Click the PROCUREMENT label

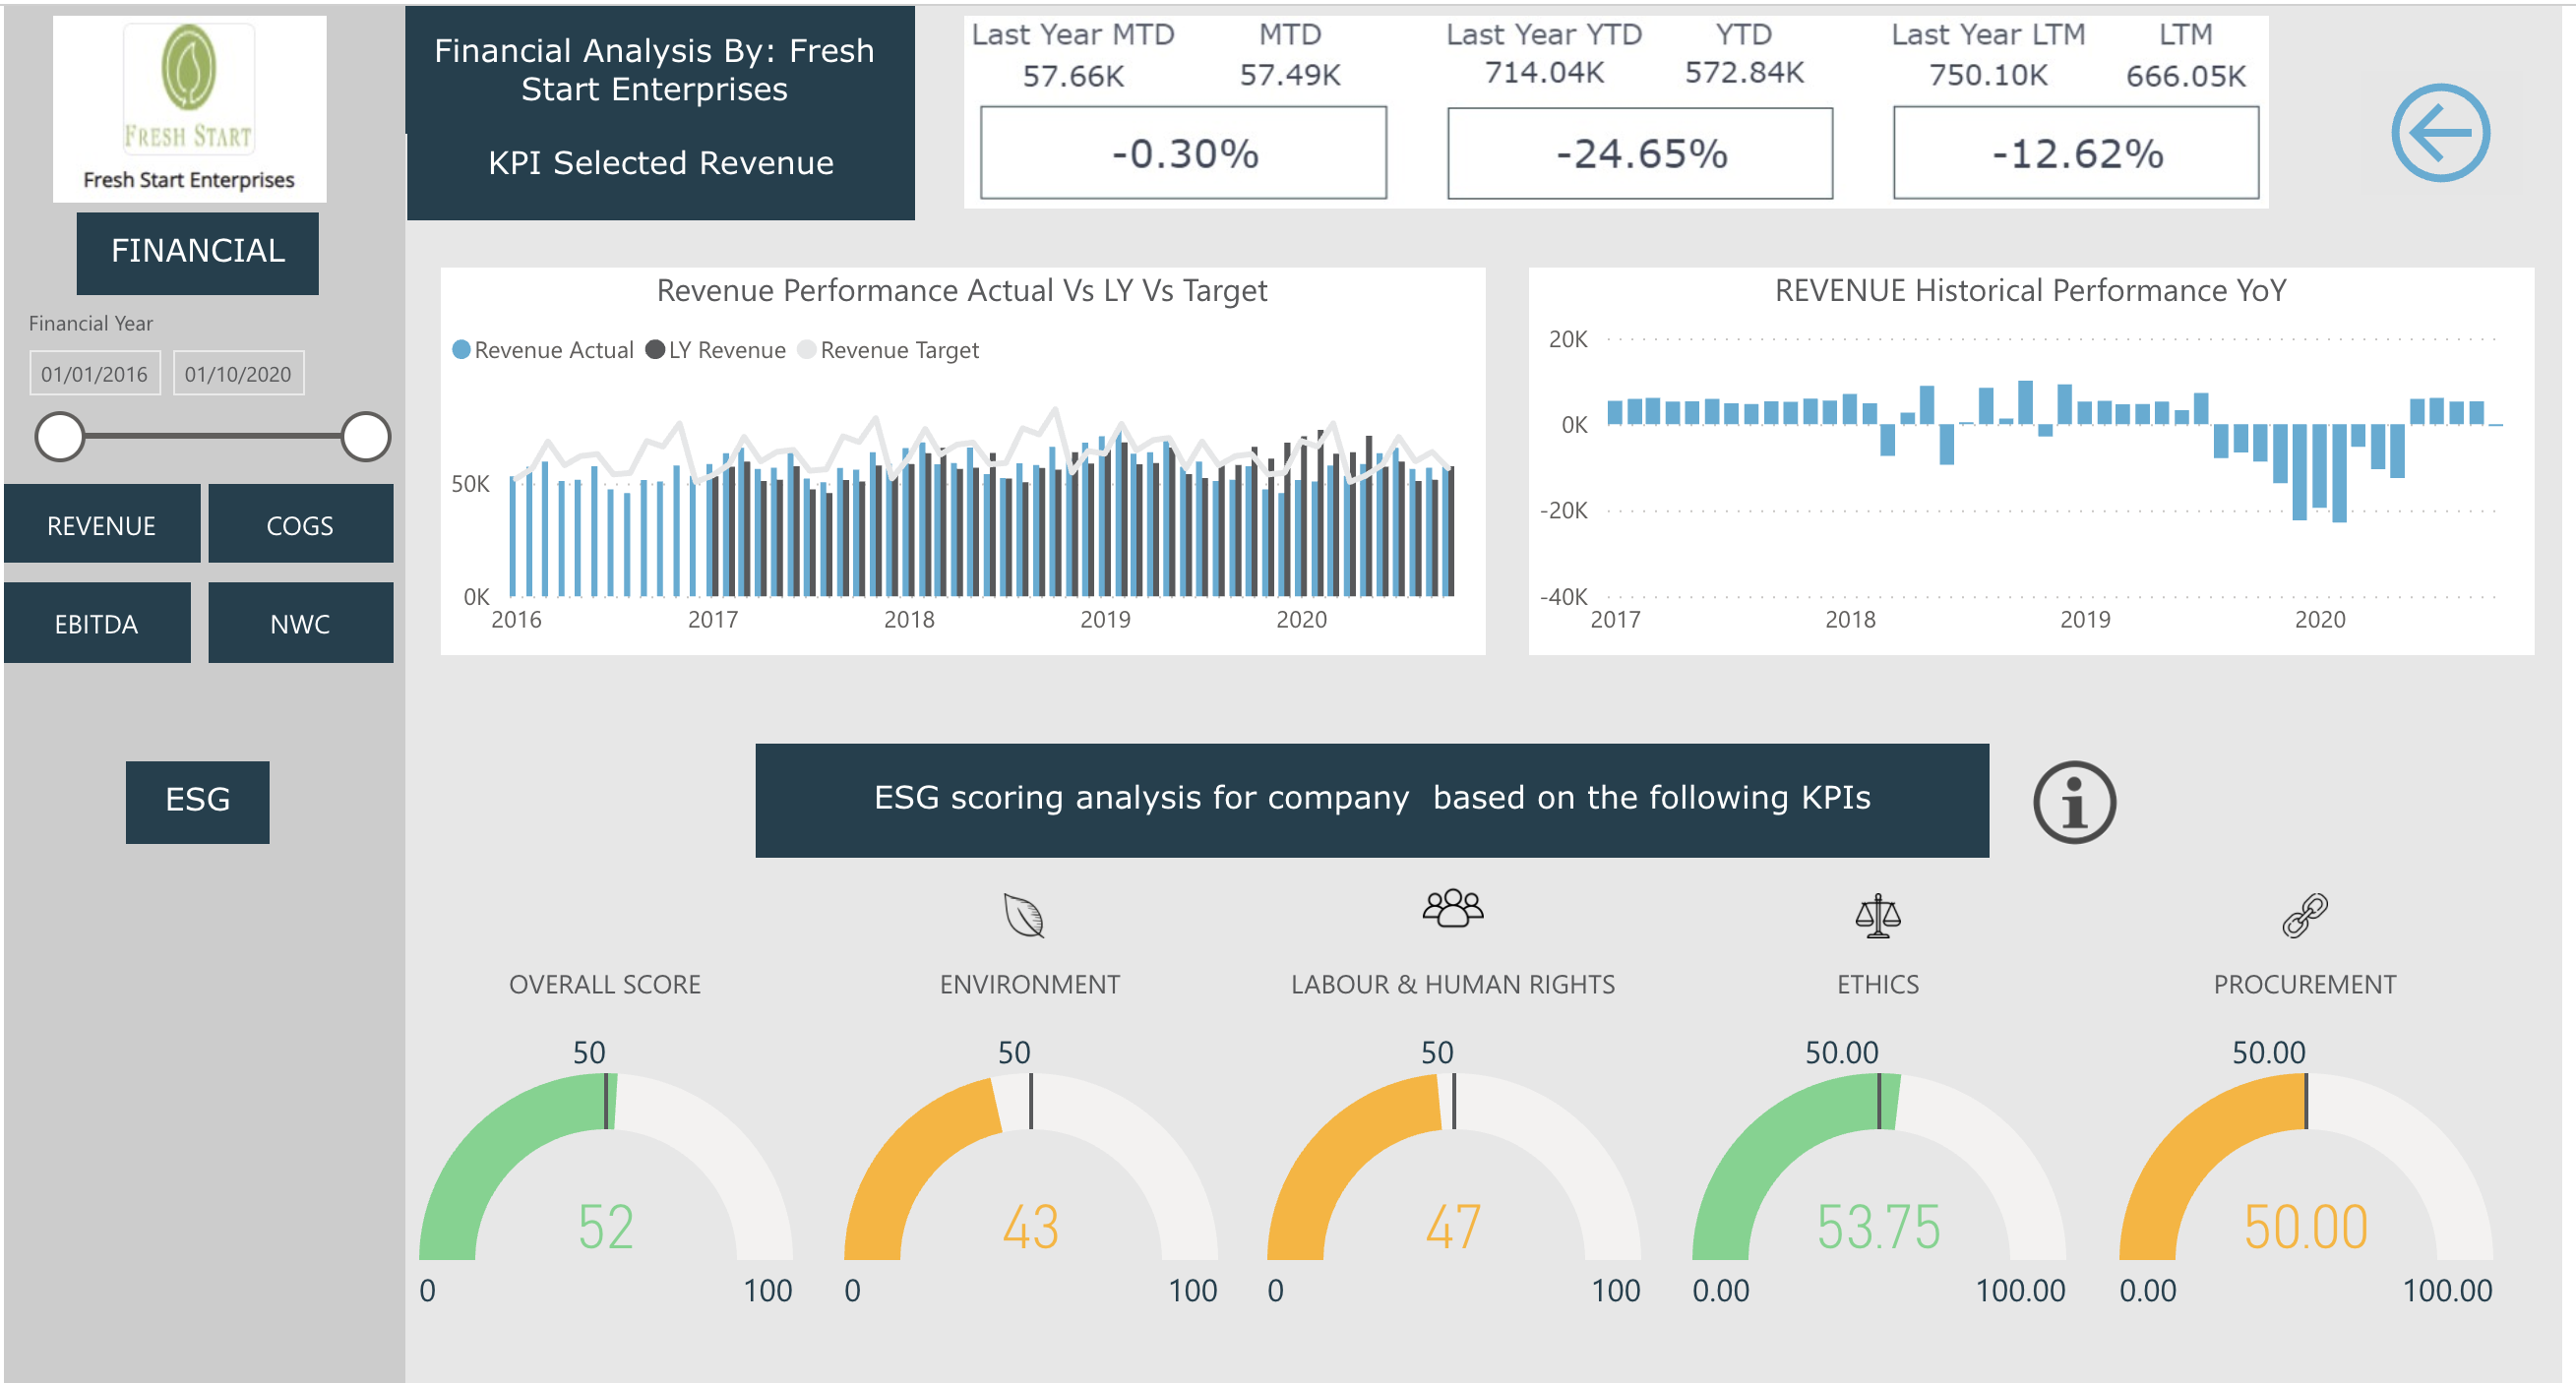(2304, 984)
